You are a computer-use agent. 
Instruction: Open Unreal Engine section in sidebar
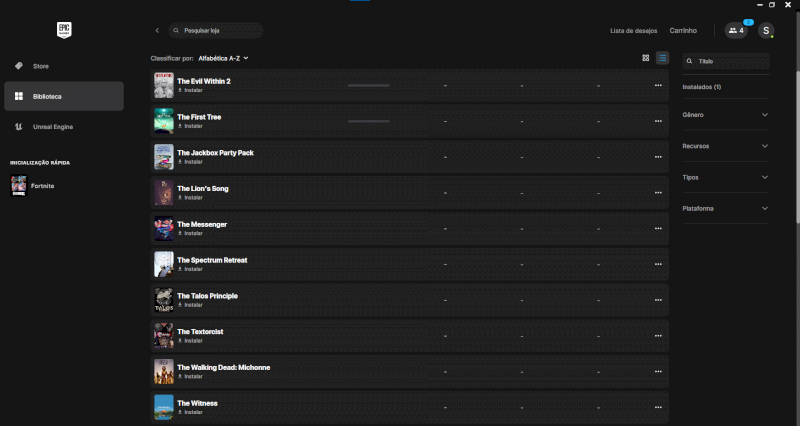[52, 127]
